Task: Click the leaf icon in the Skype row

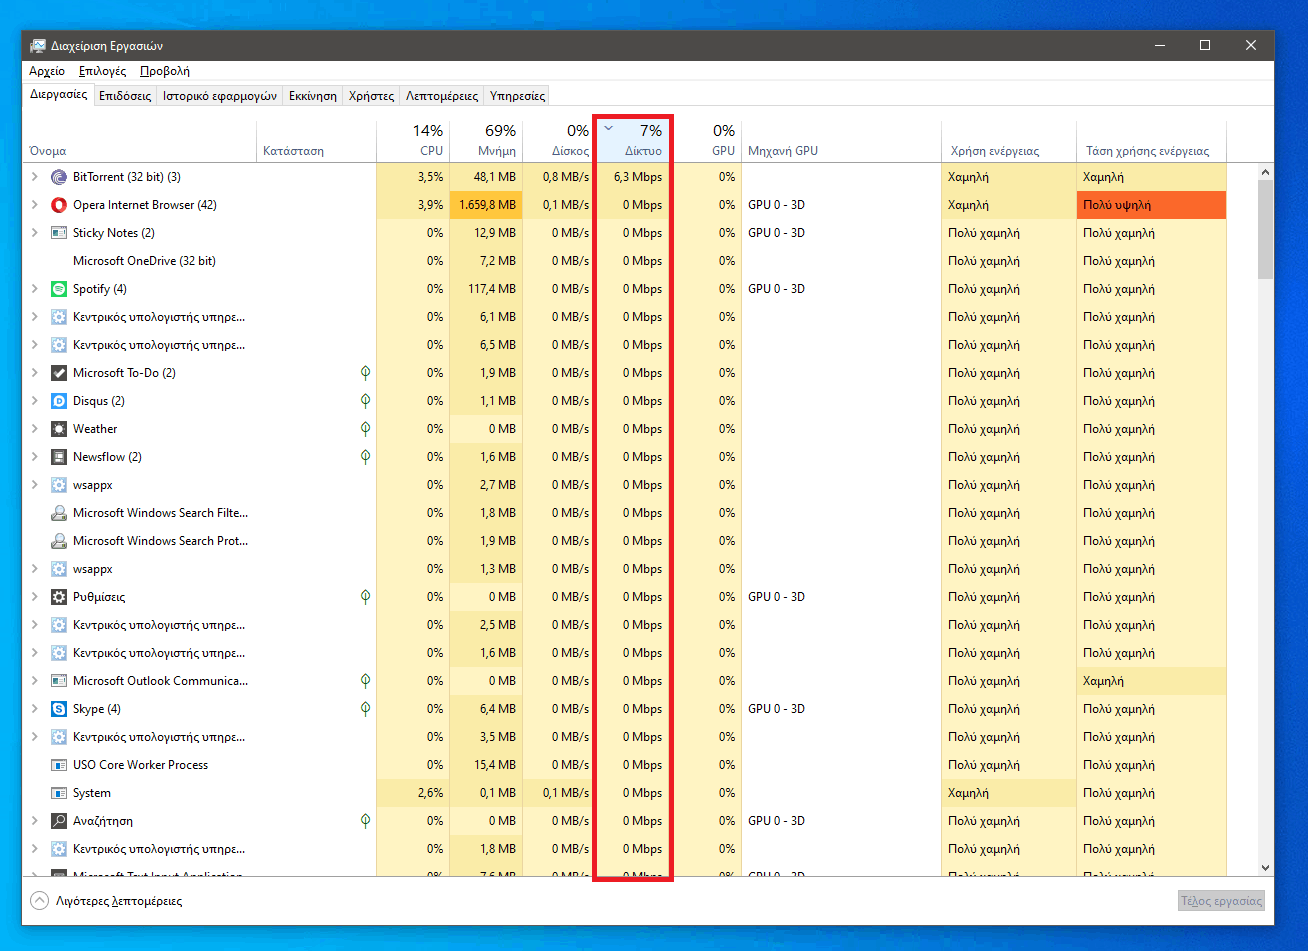Action: (366, 709)
